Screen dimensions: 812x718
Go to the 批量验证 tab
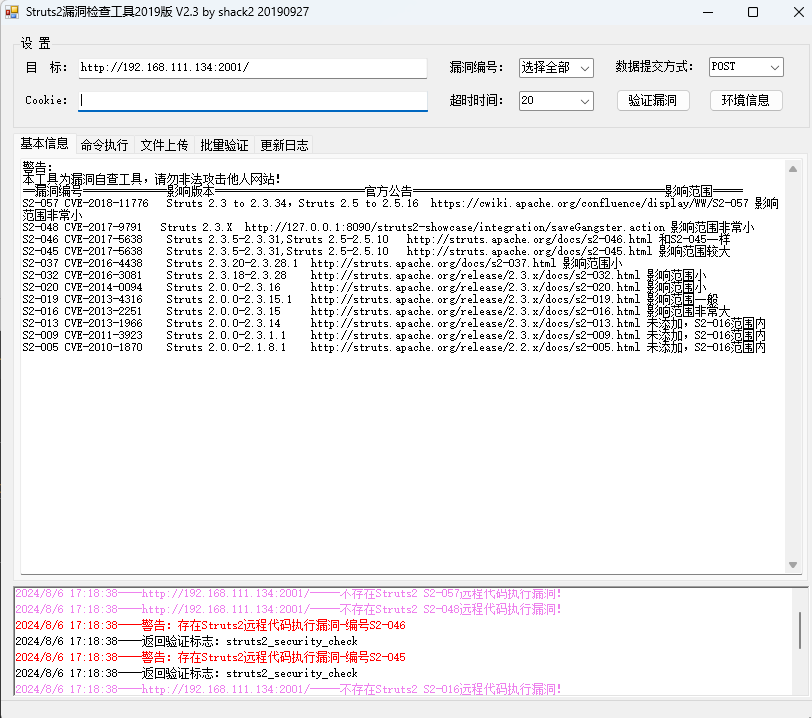[224, 145]
